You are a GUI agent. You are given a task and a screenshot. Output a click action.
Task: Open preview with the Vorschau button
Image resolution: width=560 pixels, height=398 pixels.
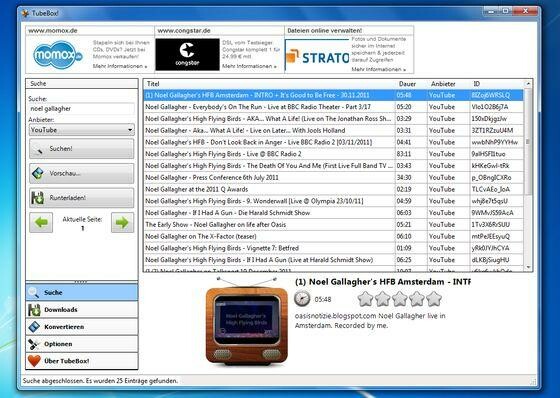point(81,174)
